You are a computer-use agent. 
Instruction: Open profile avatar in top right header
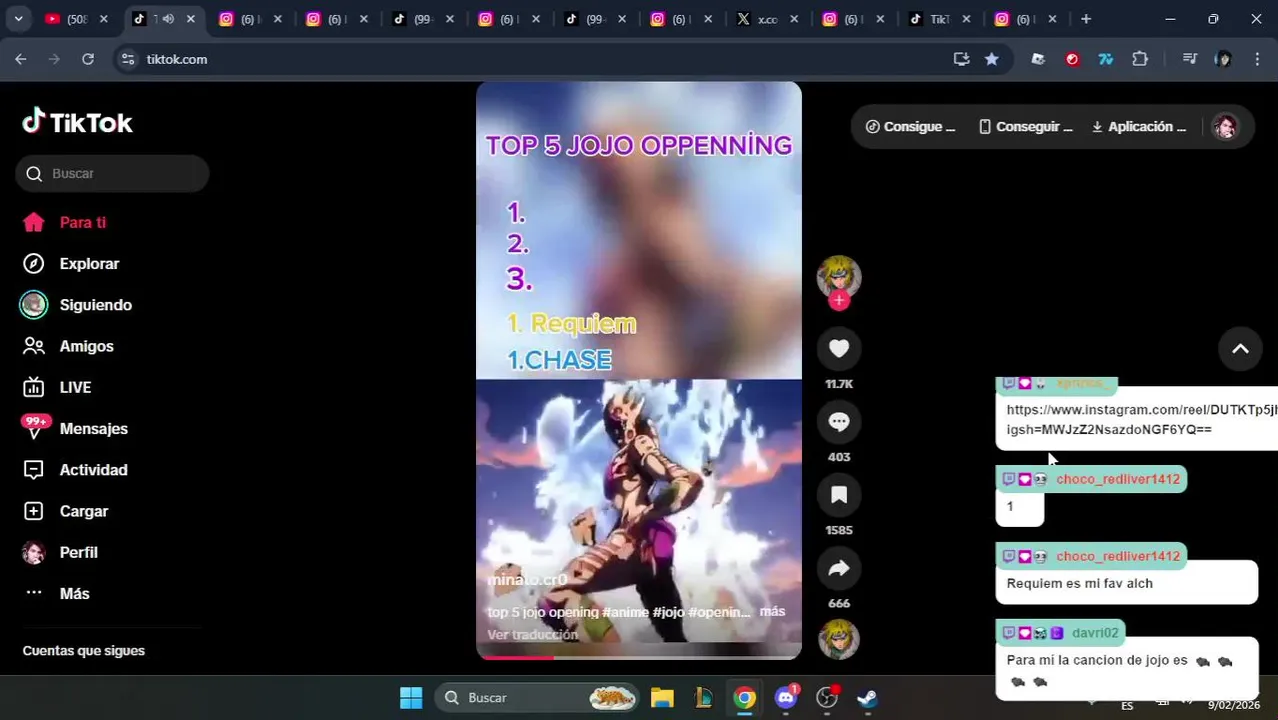click(1225, 127)
